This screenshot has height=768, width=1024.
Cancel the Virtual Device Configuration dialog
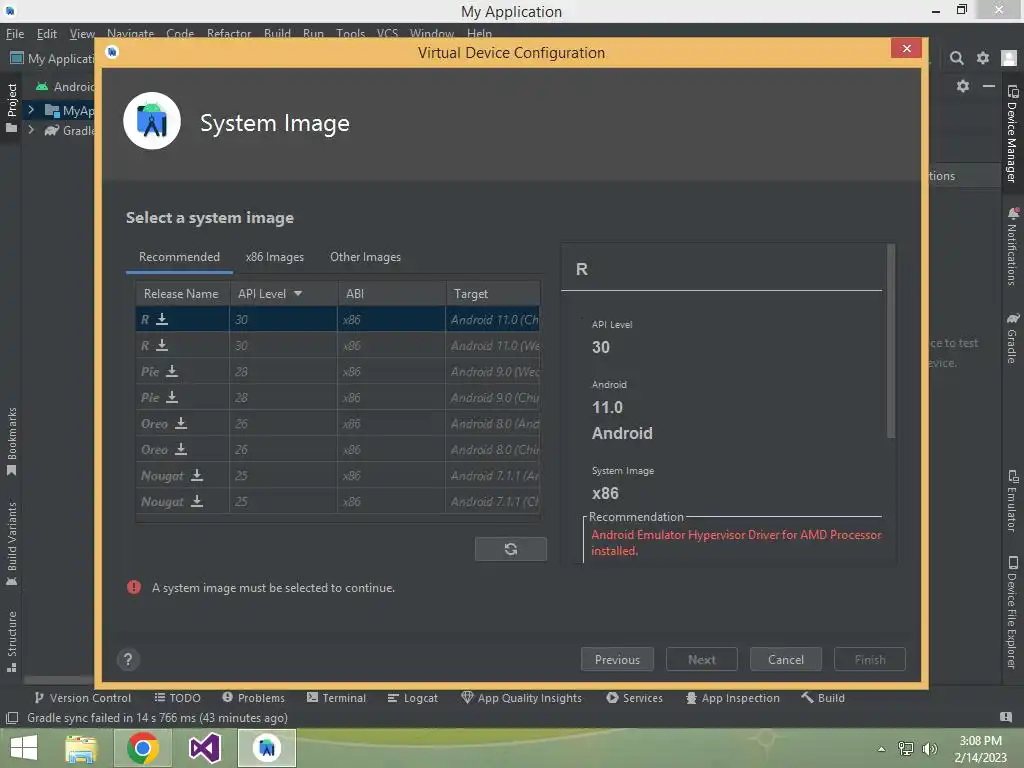click(x=786, y=660)
